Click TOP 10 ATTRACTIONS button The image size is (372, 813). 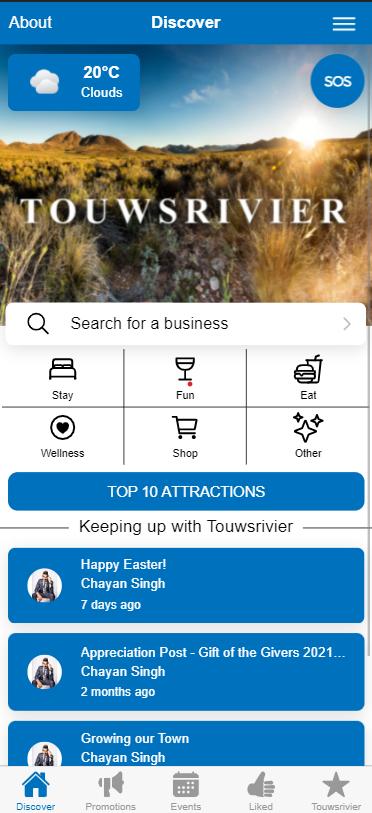click(x=186, y=492)
